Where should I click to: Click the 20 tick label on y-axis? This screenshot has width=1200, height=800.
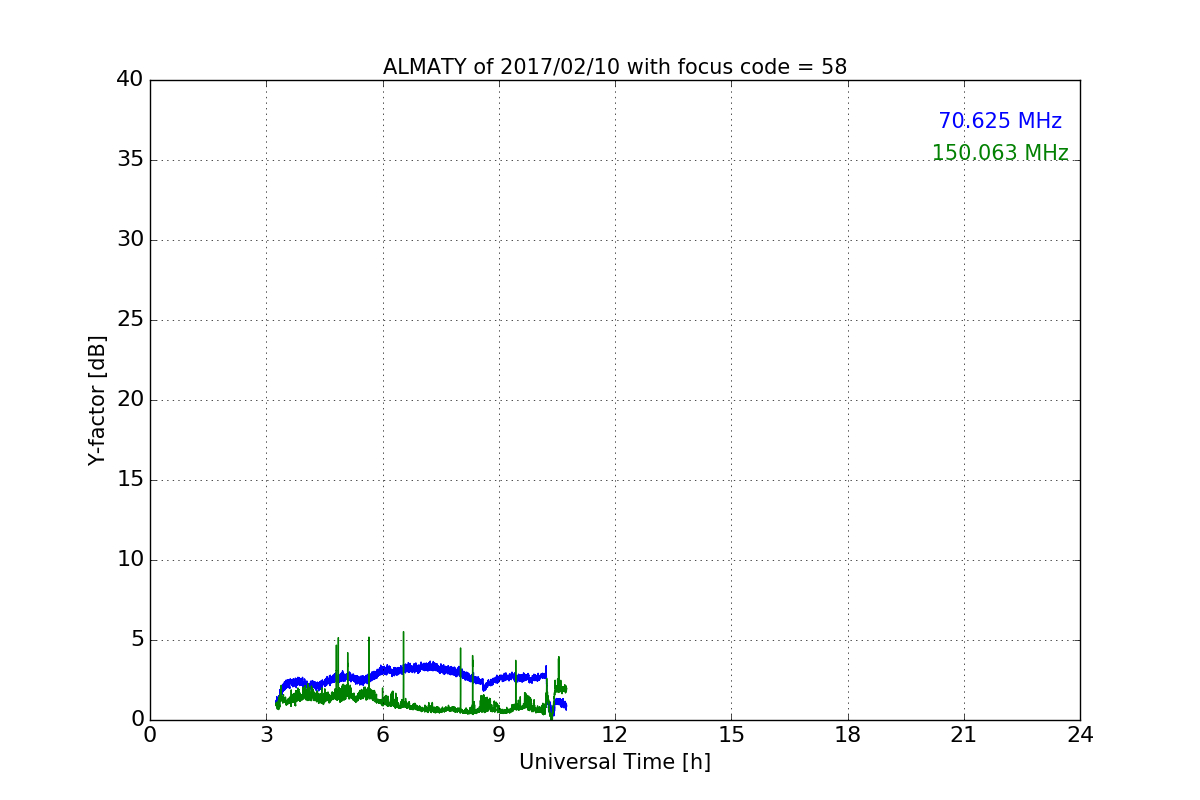(130, 400)
